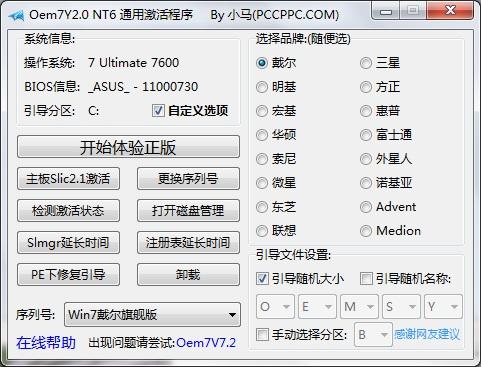Click the 引导分区 C: value
This screenshot has height=367, width=481.
94,111
